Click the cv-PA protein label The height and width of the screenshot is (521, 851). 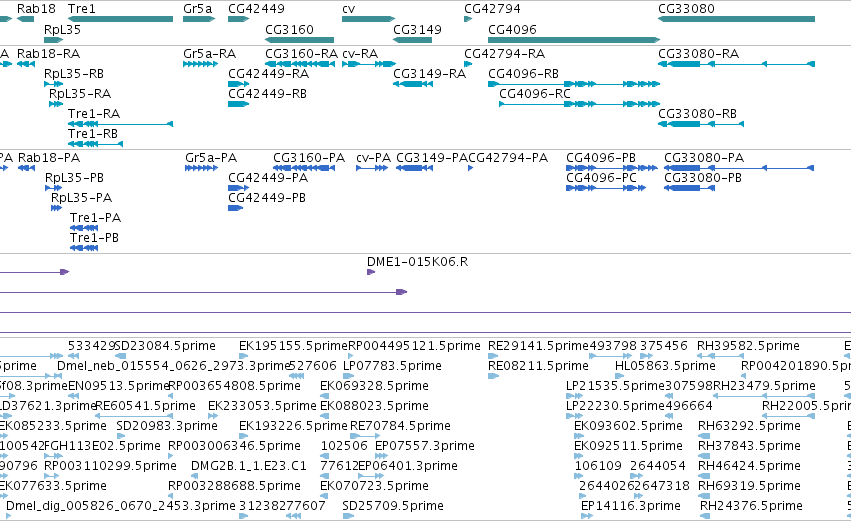(373, 158)
